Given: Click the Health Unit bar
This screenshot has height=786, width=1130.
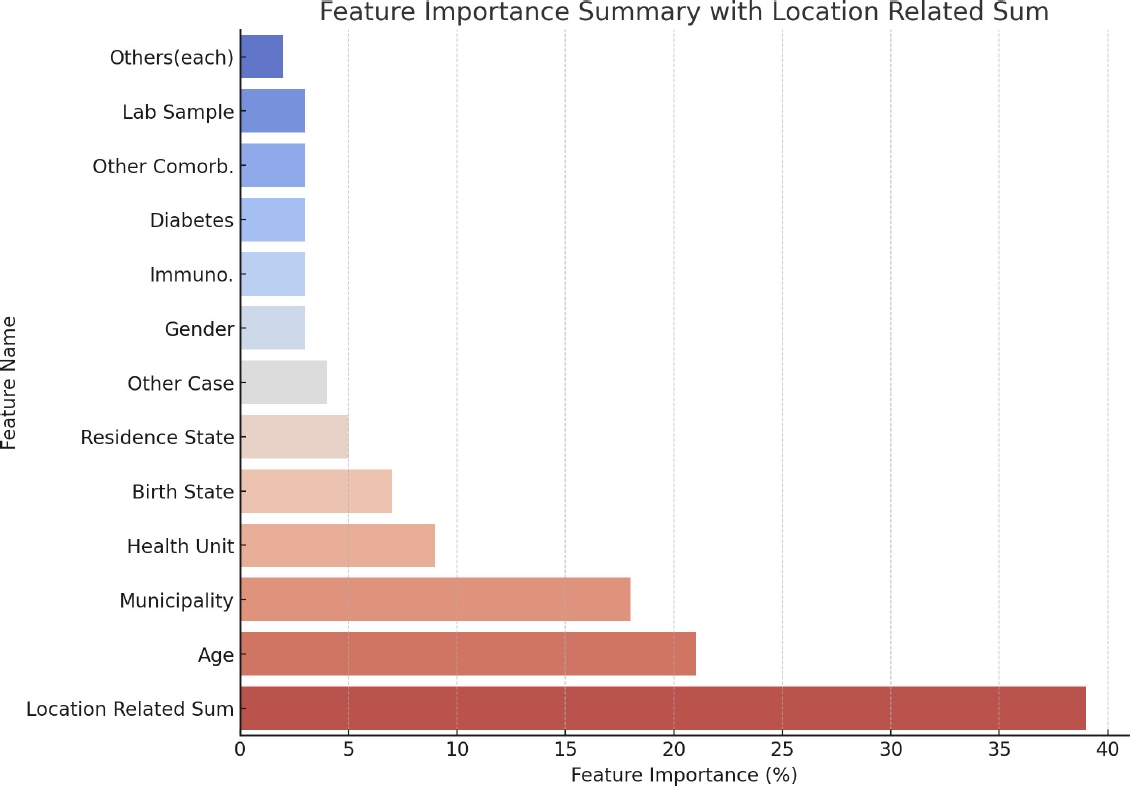Looking at the screenshot, I should [337, 546].
